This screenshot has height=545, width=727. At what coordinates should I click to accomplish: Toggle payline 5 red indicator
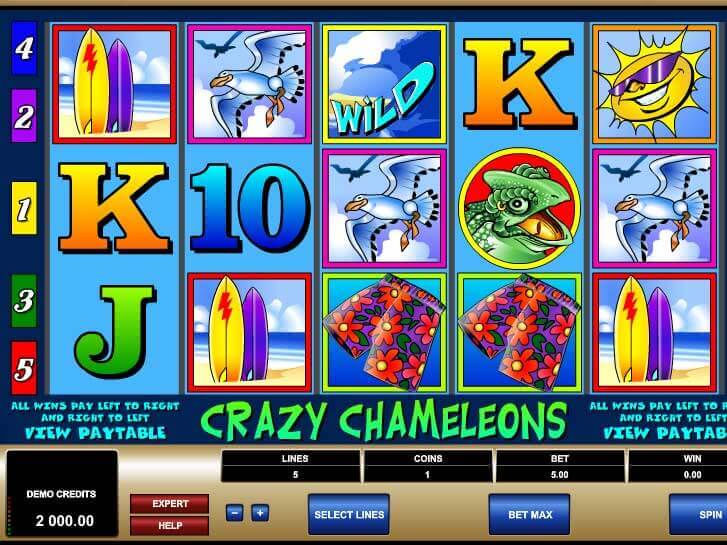(x=24, y=368)
